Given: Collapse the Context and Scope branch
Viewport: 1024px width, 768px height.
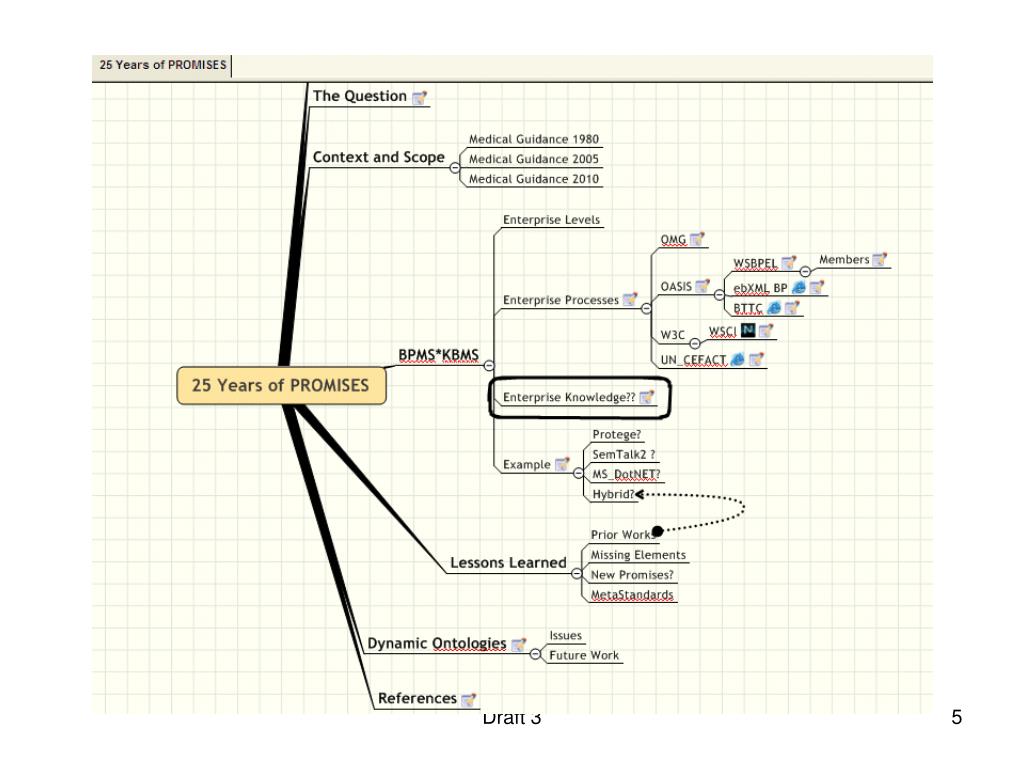Looking at the screenshot, I should point(455,168).
